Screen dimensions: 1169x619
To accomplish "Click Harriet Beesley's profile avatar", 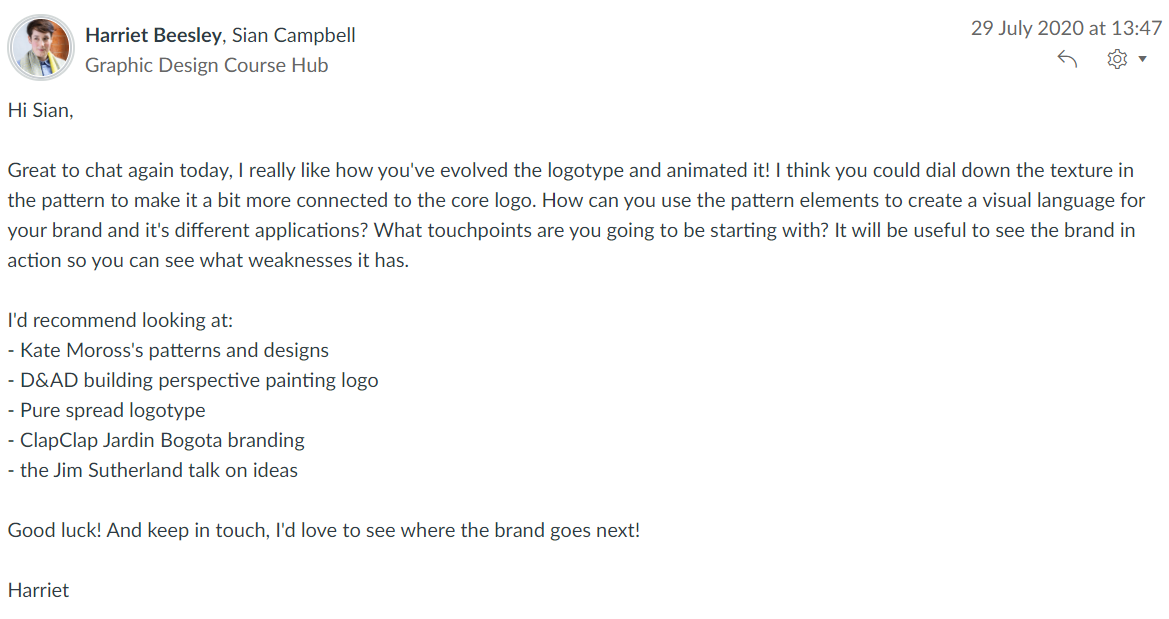I will pos(40,48).
